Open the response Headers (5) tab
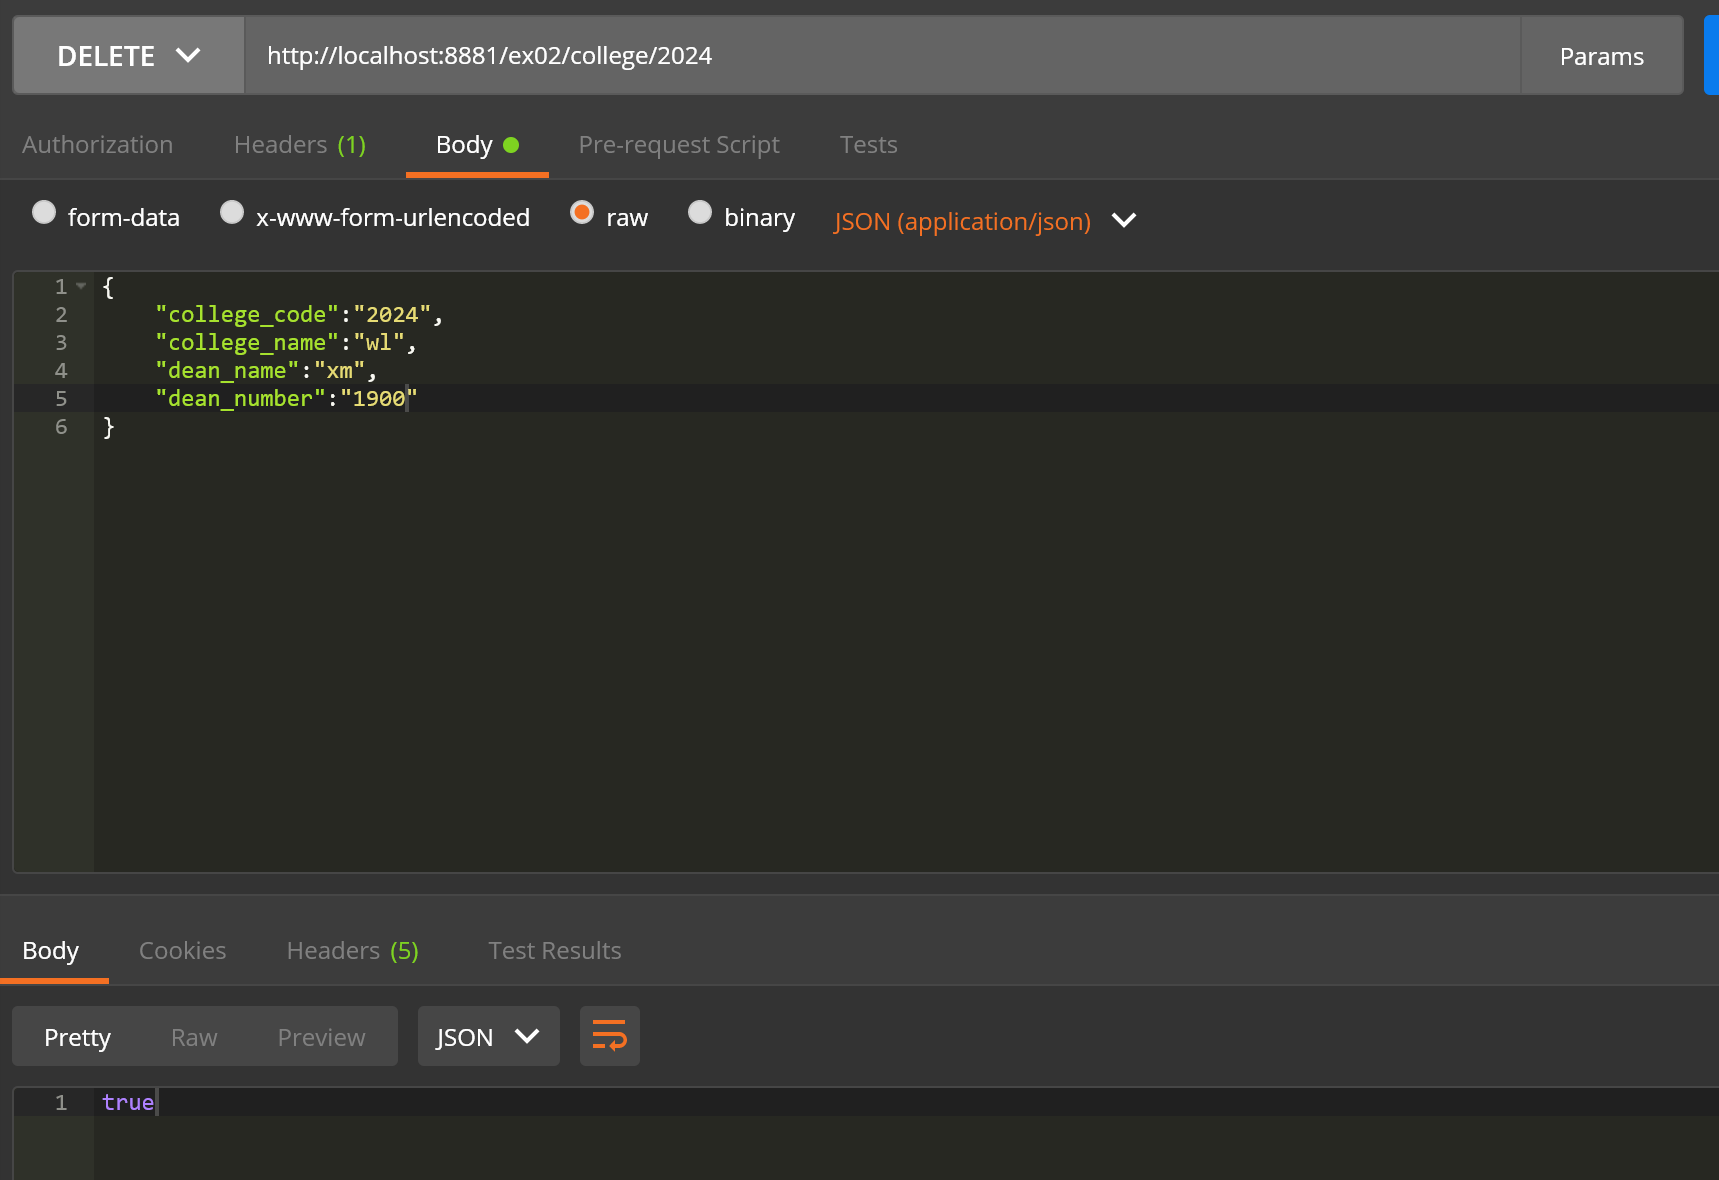Viewport: 1719px width, 1180px height. pos(353,951)
